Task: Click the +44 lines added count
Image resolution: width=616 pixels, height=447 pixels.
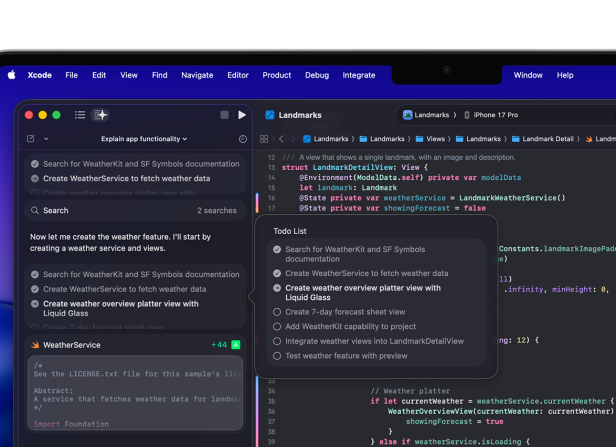Action: tap(219, 345)
